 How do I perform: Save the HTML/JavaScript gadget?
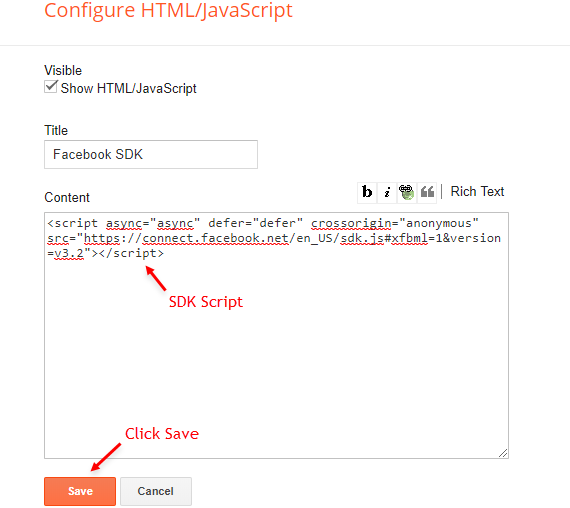(x=80, y=491)
